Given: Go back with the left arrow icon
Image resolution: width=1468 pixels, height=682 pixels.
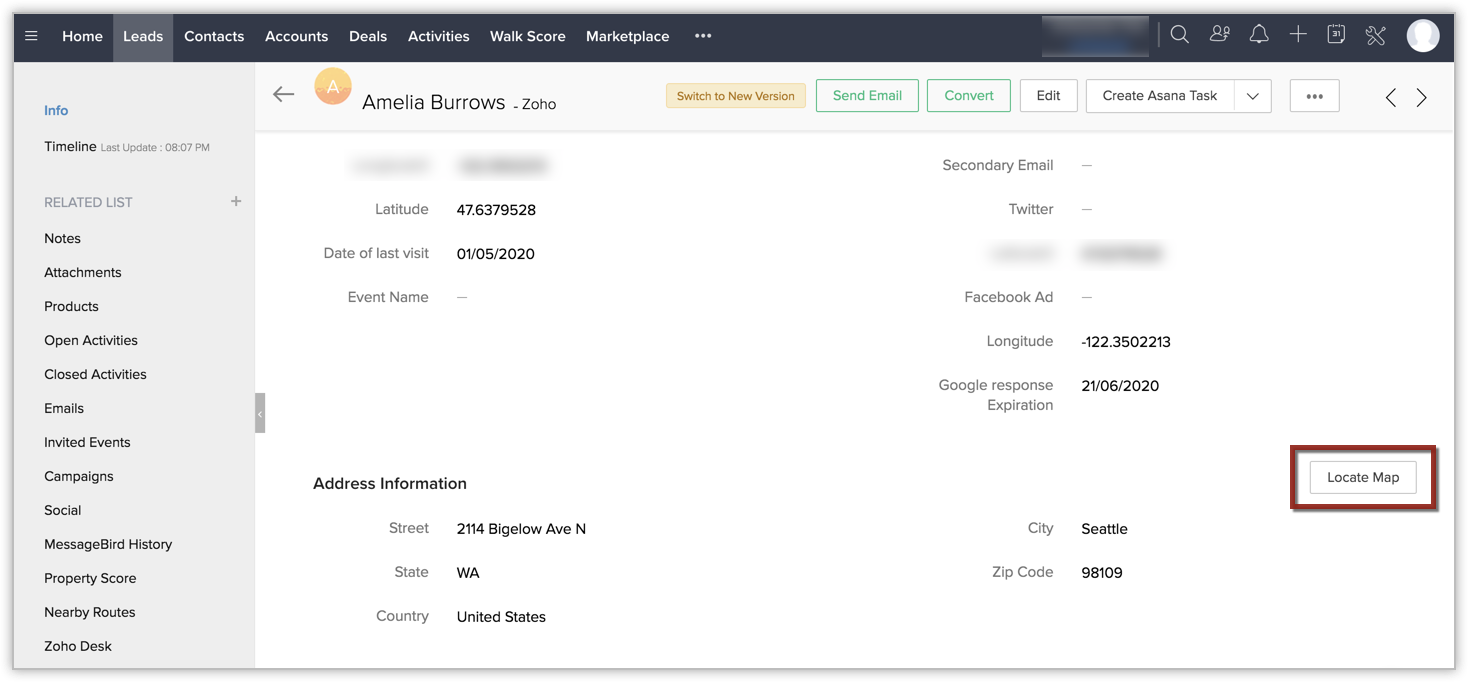Looking at the screenshot, I should point(284,94).
